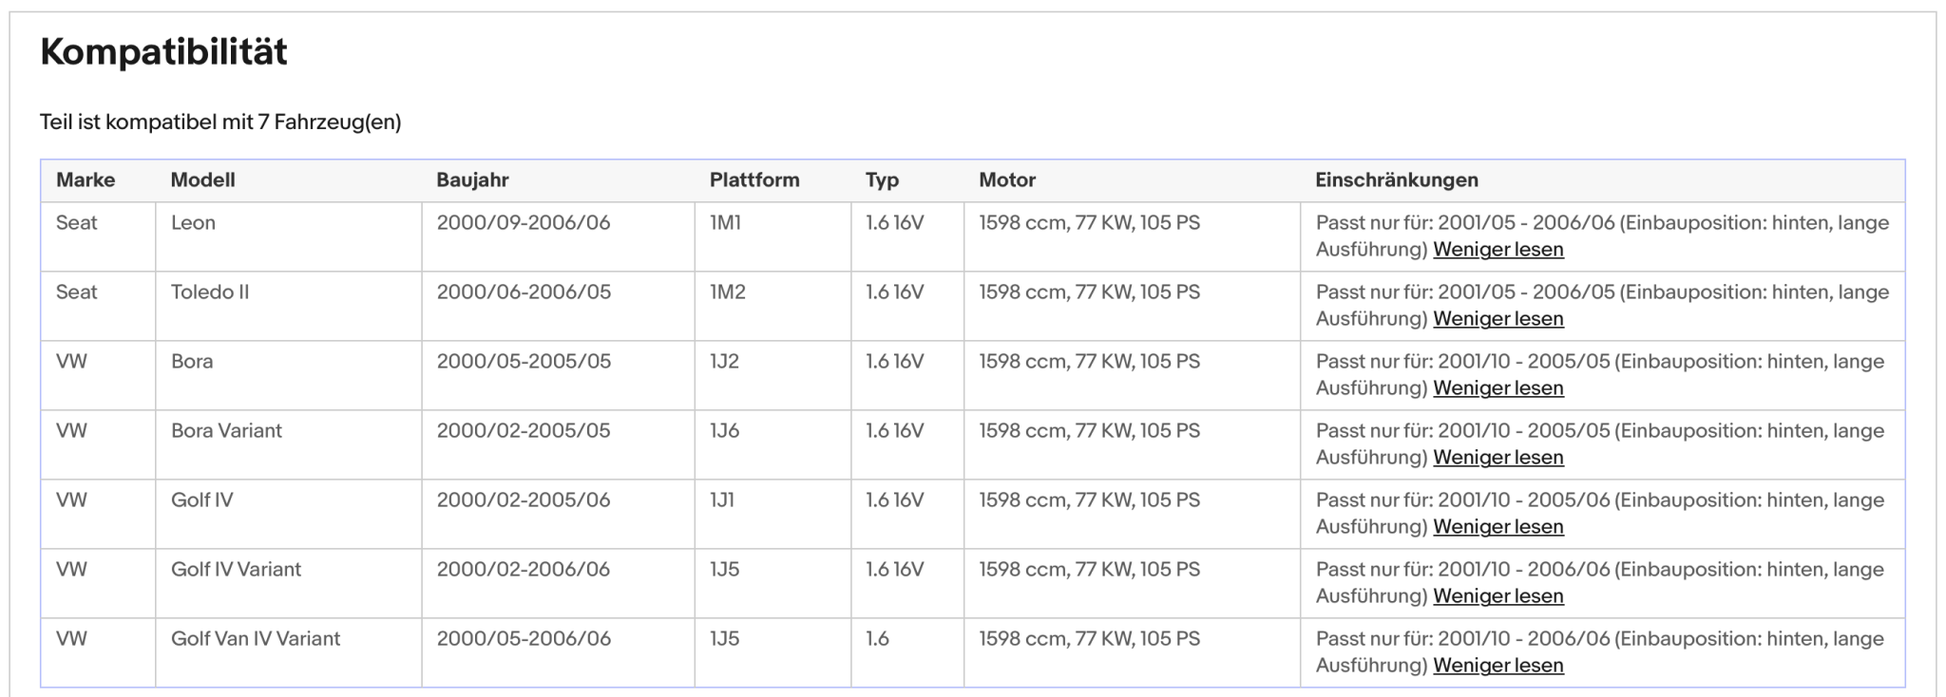
Task: Click 'Weniger lesen' for Toledo II
Action: (1497, 319)
